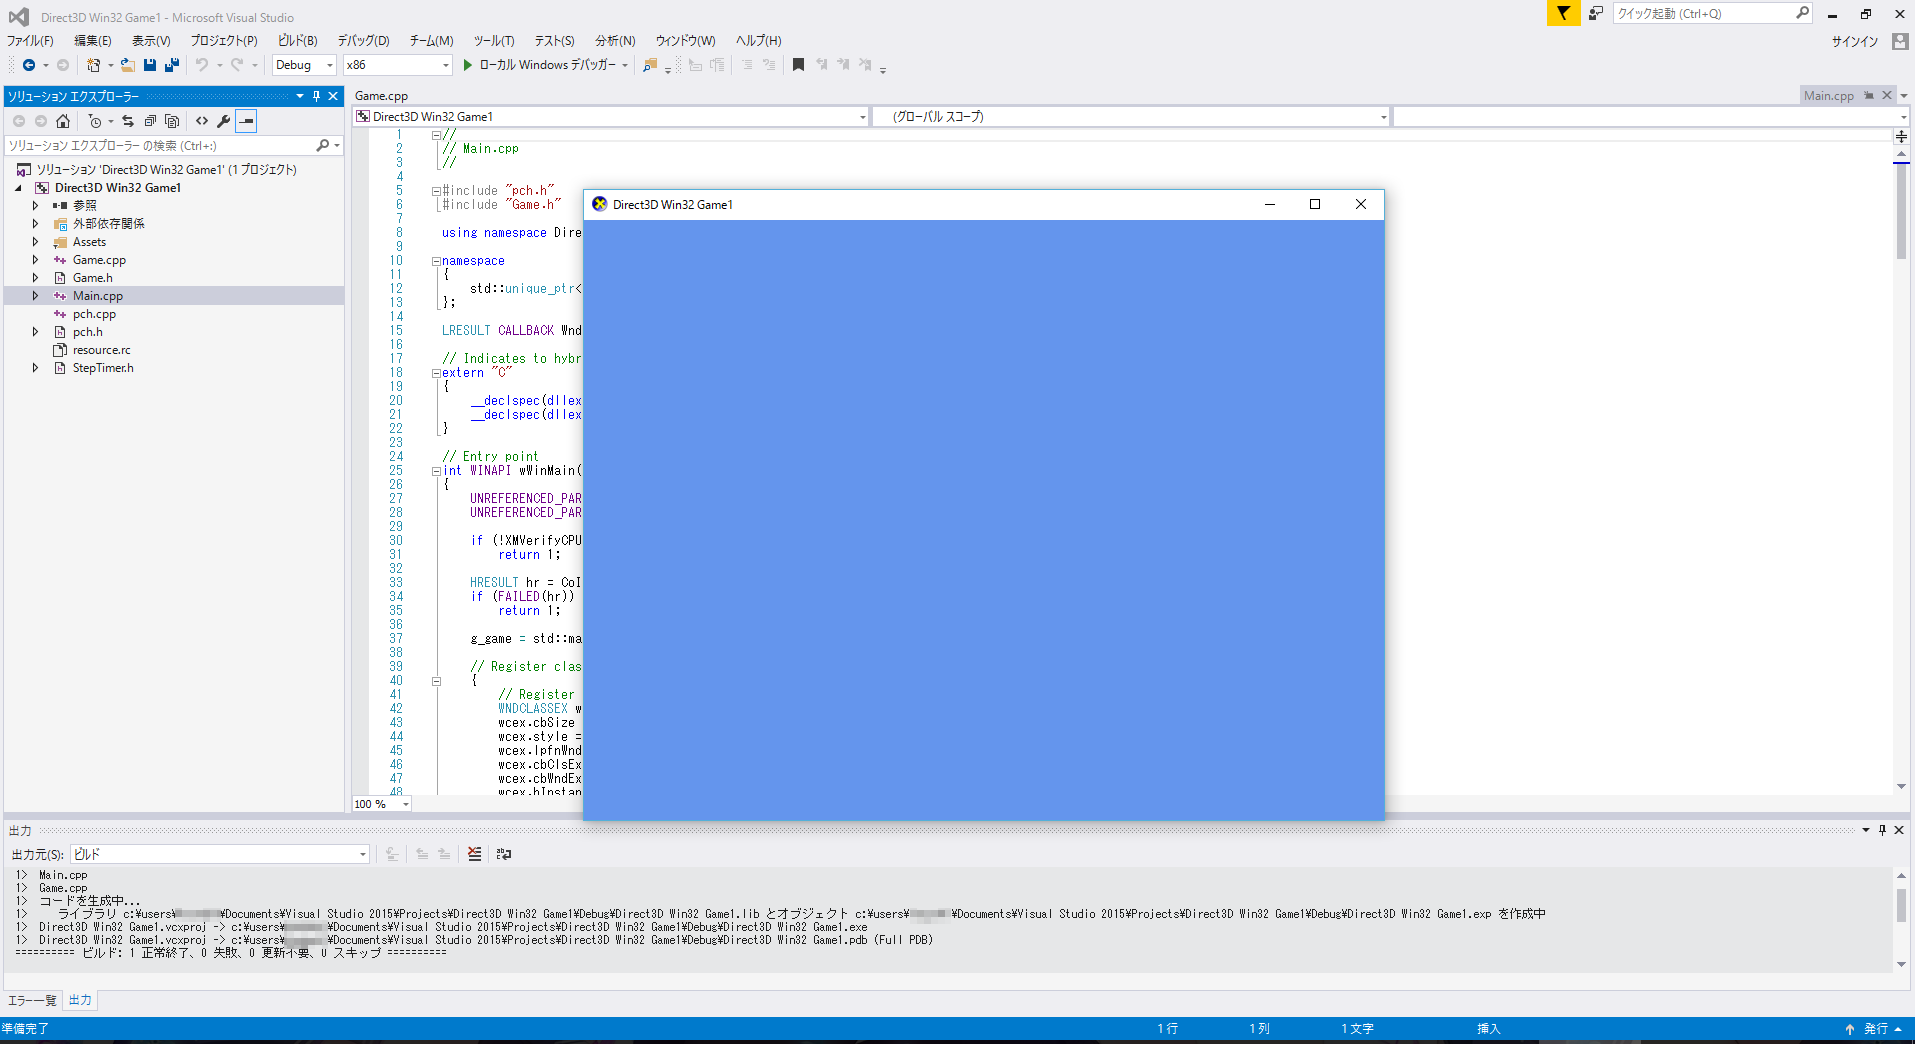Screen dimensions: 1915x1044
Task: Toggle the Preview Selected Items button
Action: coord(246,121)
